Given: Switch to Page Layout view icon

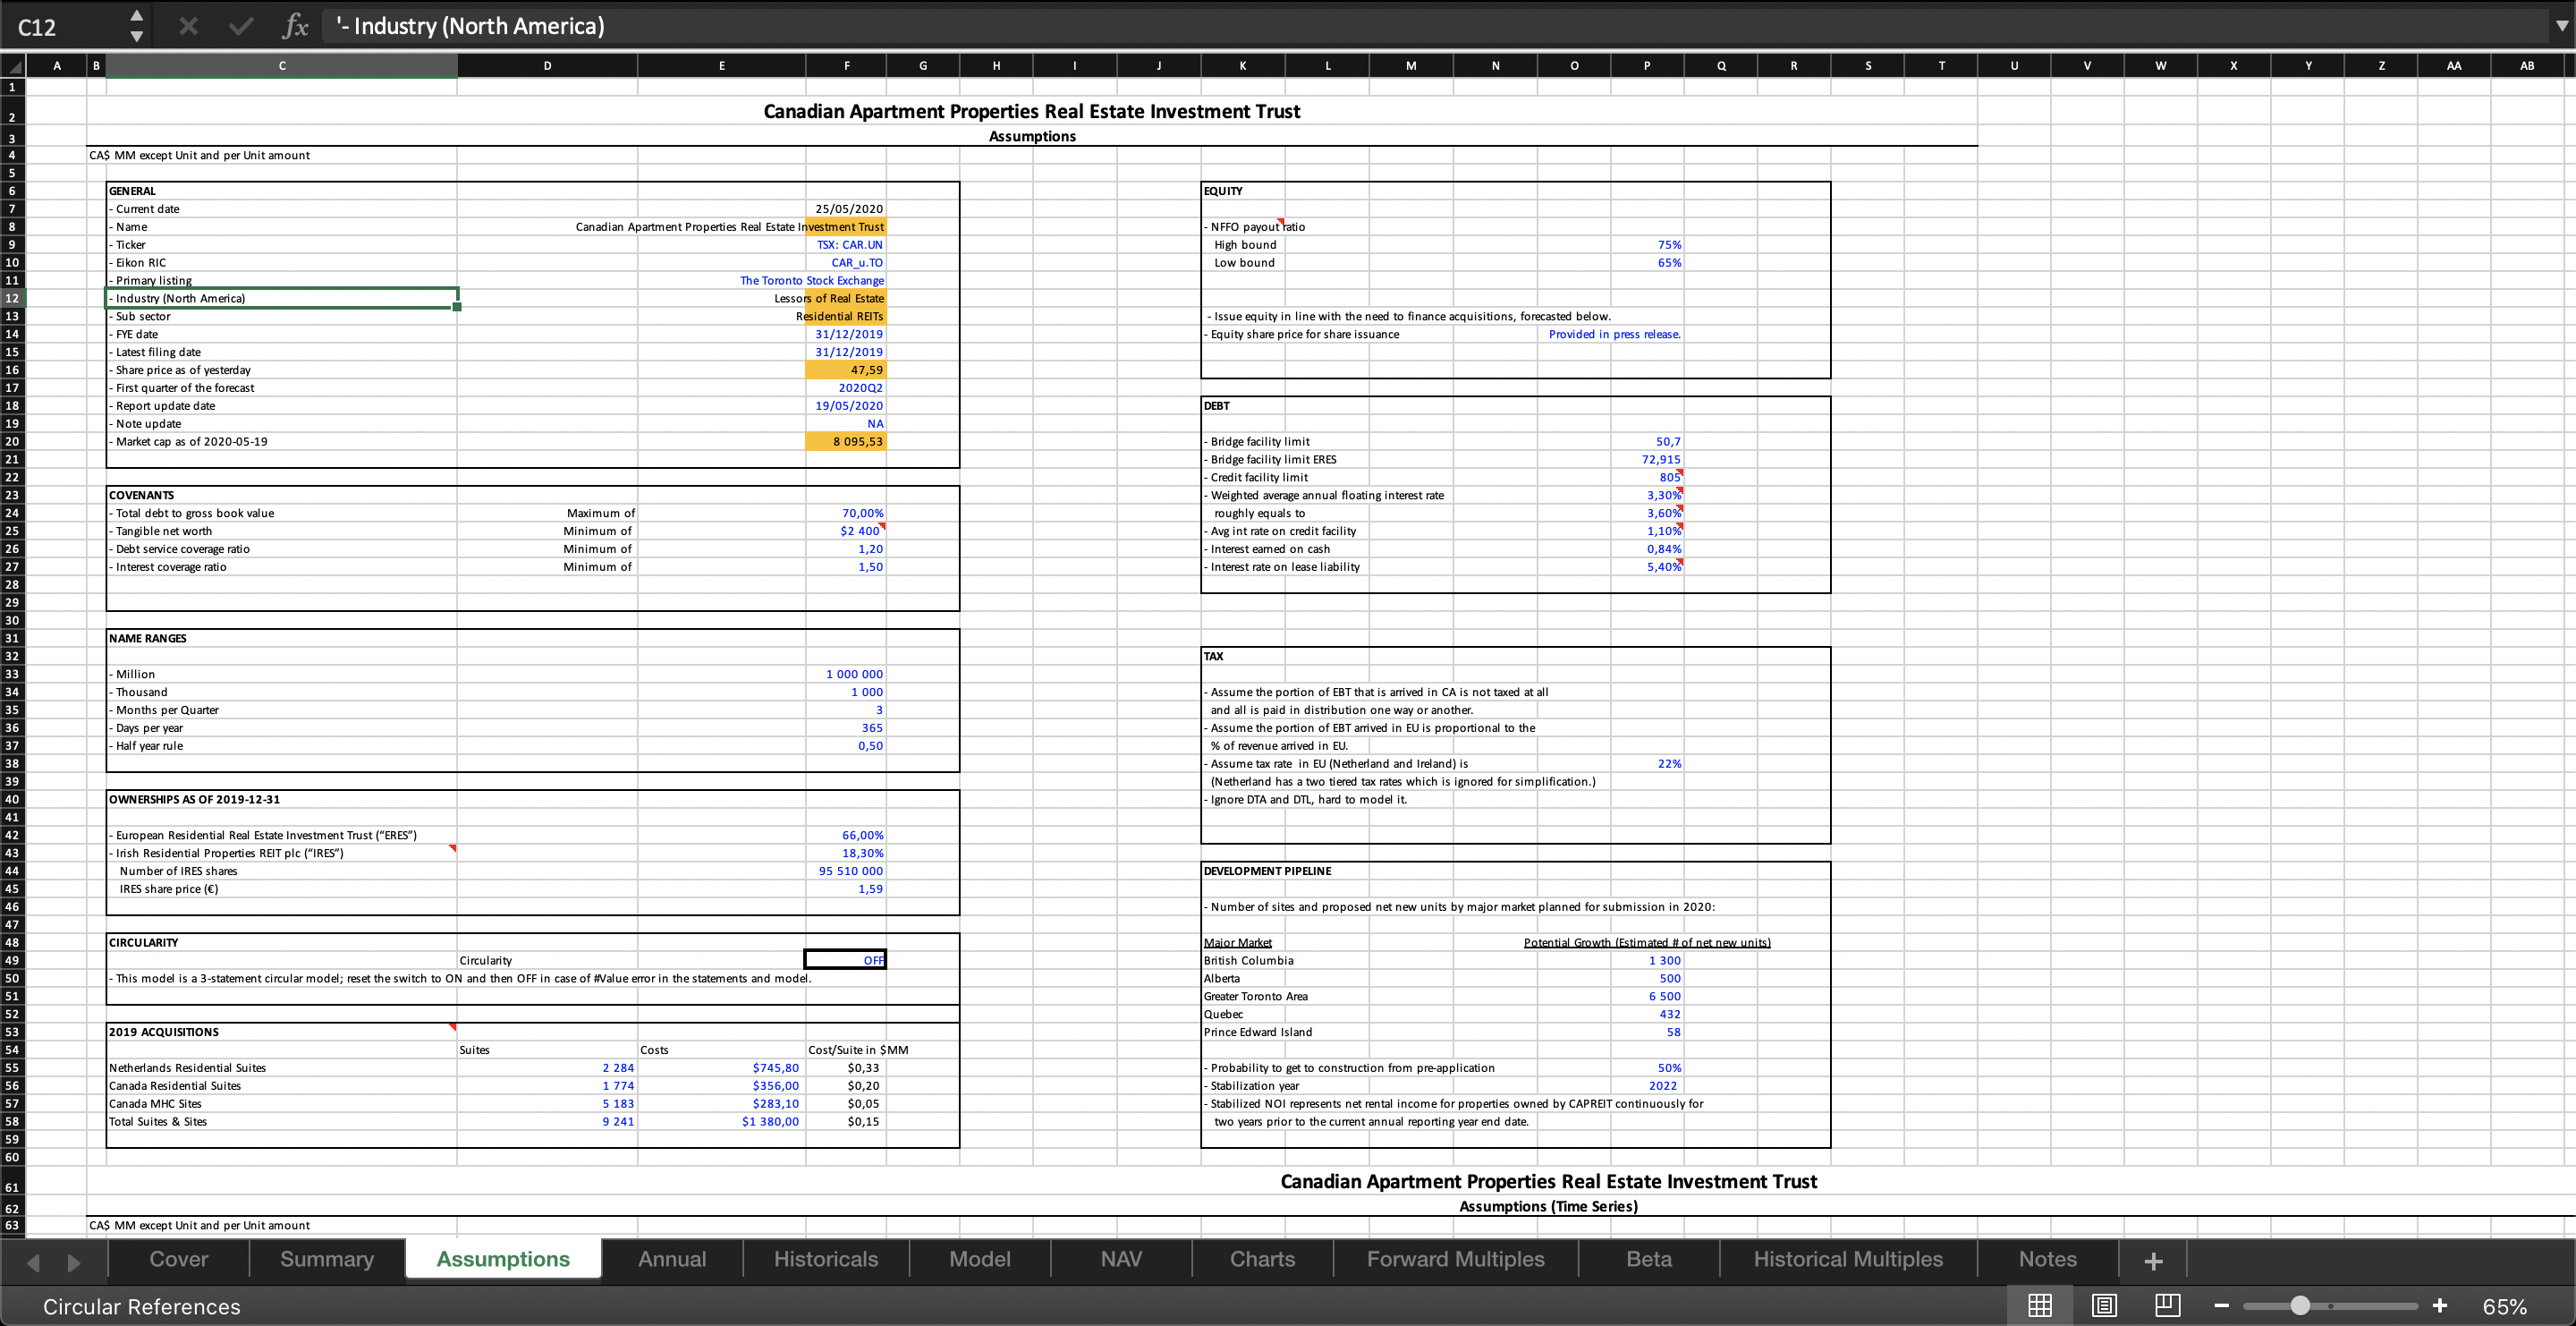Looking at the screenshot, I should click(2104, 1305).
